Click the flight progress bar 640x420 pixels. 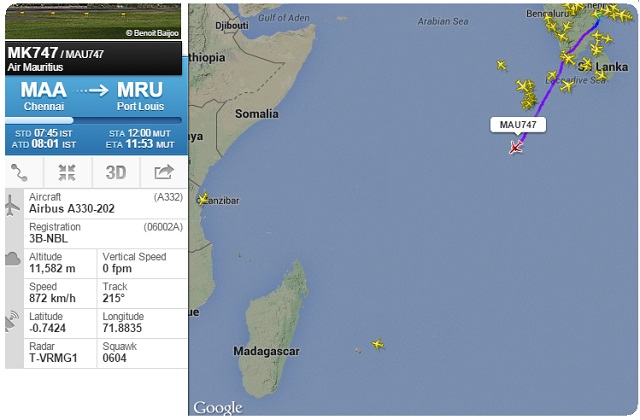pos(92,120)
